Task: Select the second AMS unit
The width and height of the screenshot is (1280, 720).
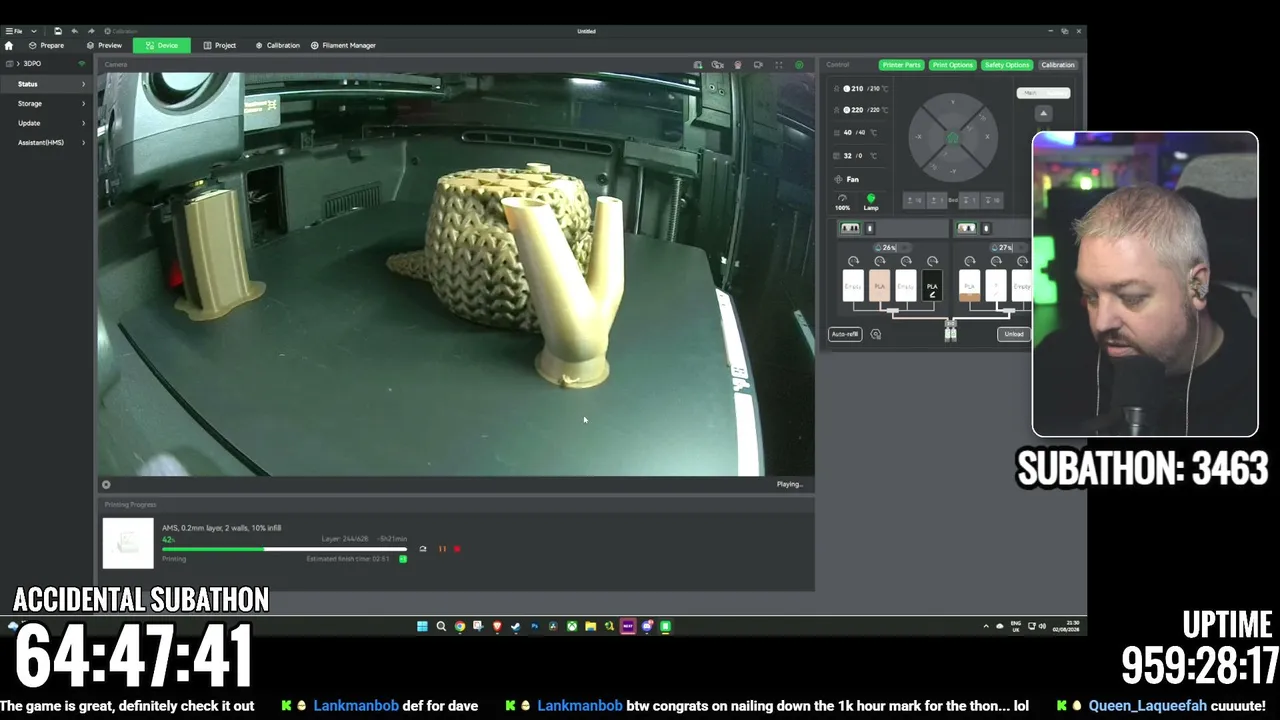Action: click(966, 228)
